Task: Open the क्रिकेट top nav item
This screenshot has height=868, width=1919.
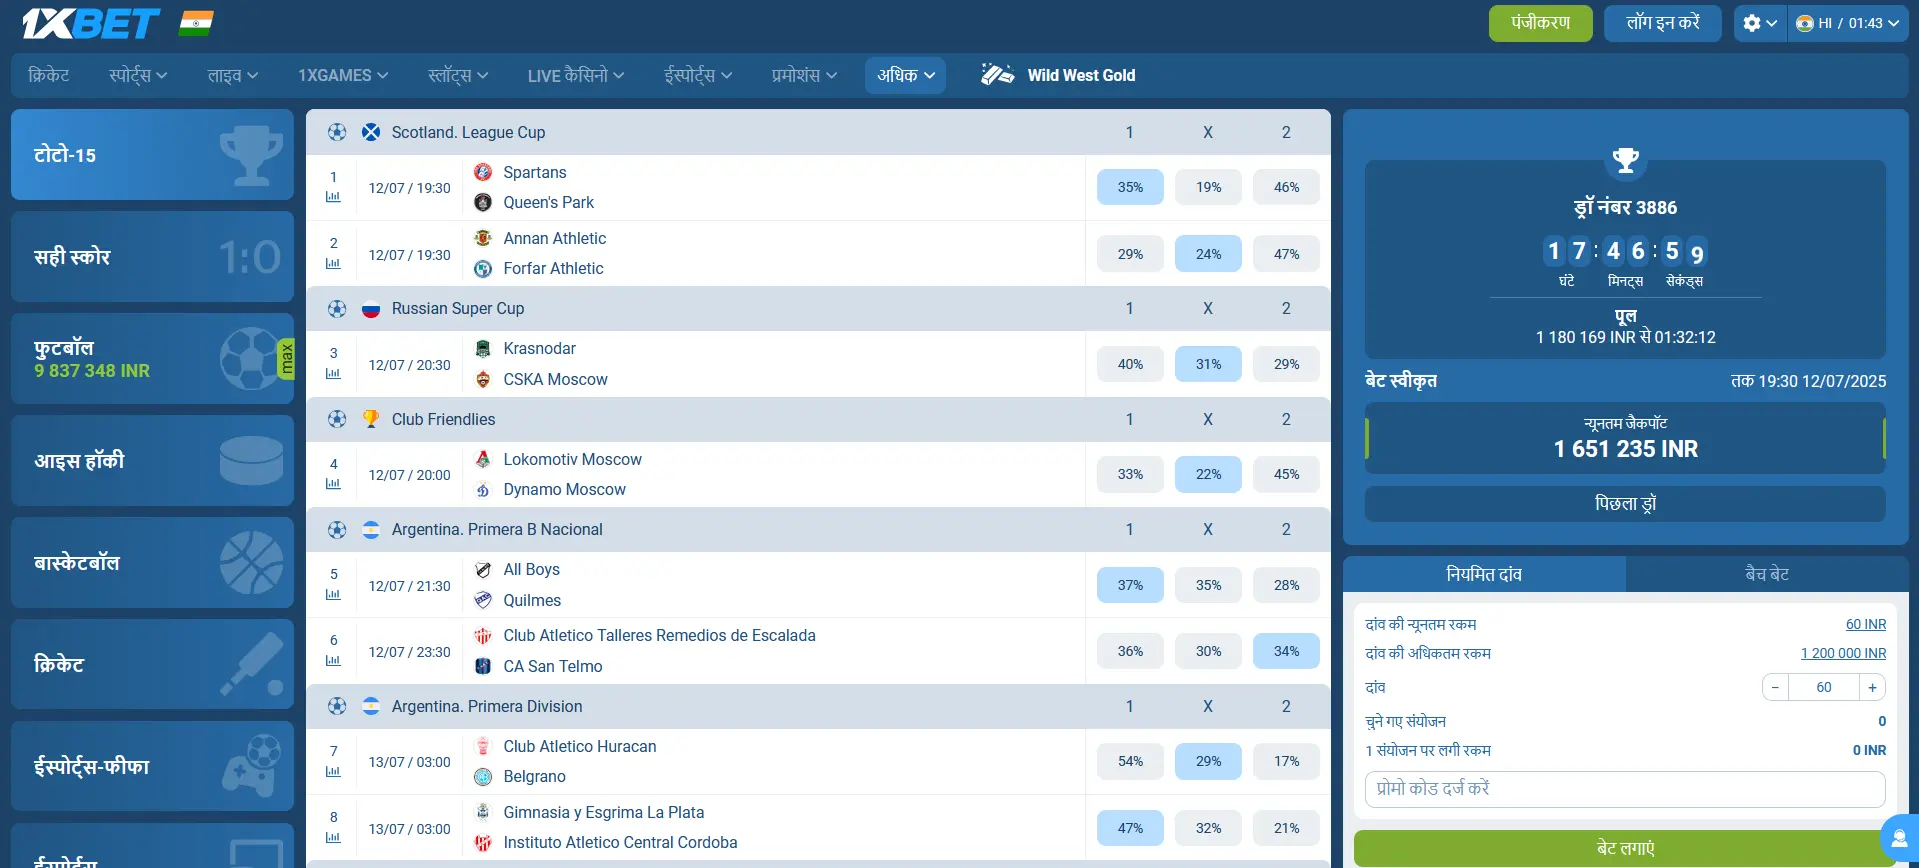Action: [x=49, y=75]
